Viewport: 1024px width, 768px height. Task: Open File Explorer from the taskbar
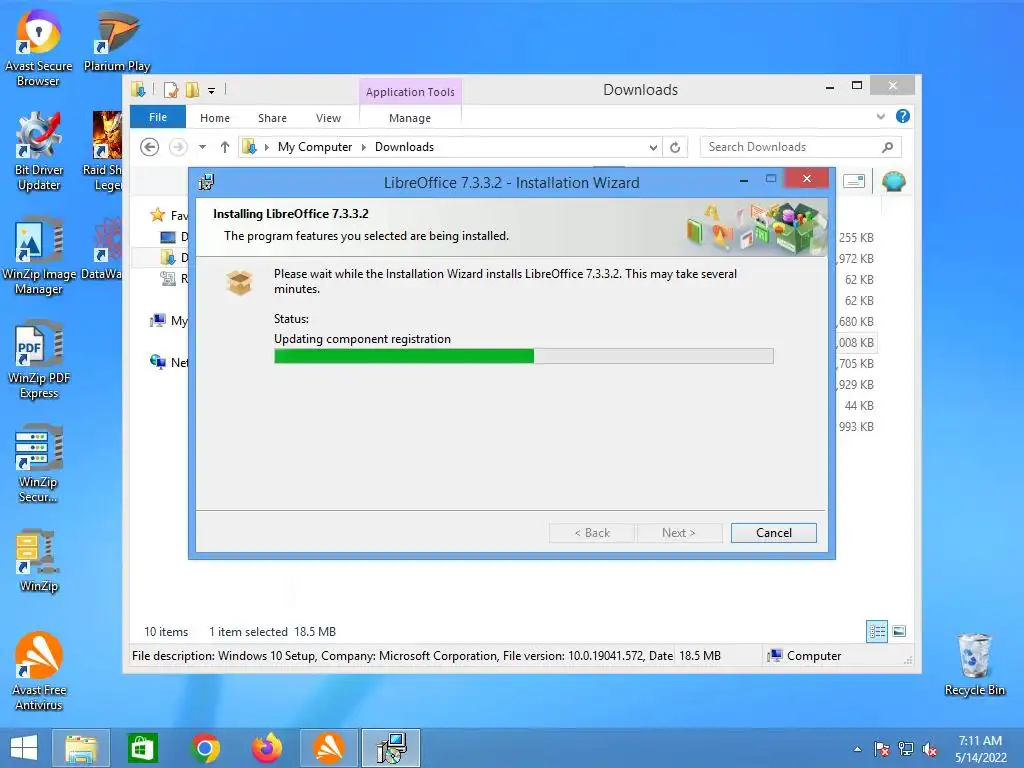coord(81,748)
